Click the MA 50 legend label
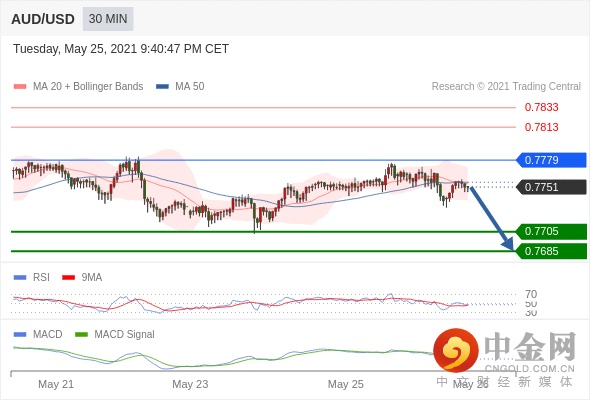Viewport: 590px width, 400px height. pos(190,87)
